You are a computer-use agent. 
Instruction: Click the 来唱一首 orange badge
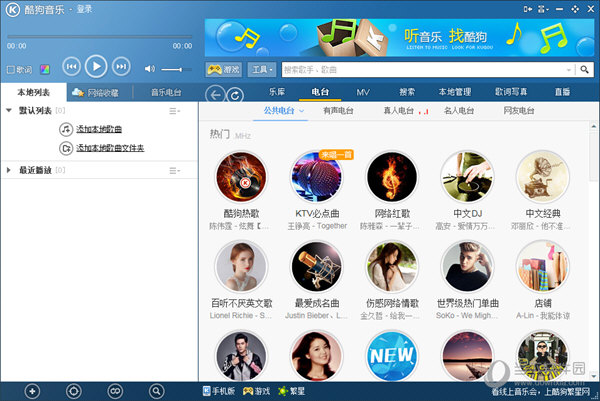pyautogui.click(x=336, y=155)
